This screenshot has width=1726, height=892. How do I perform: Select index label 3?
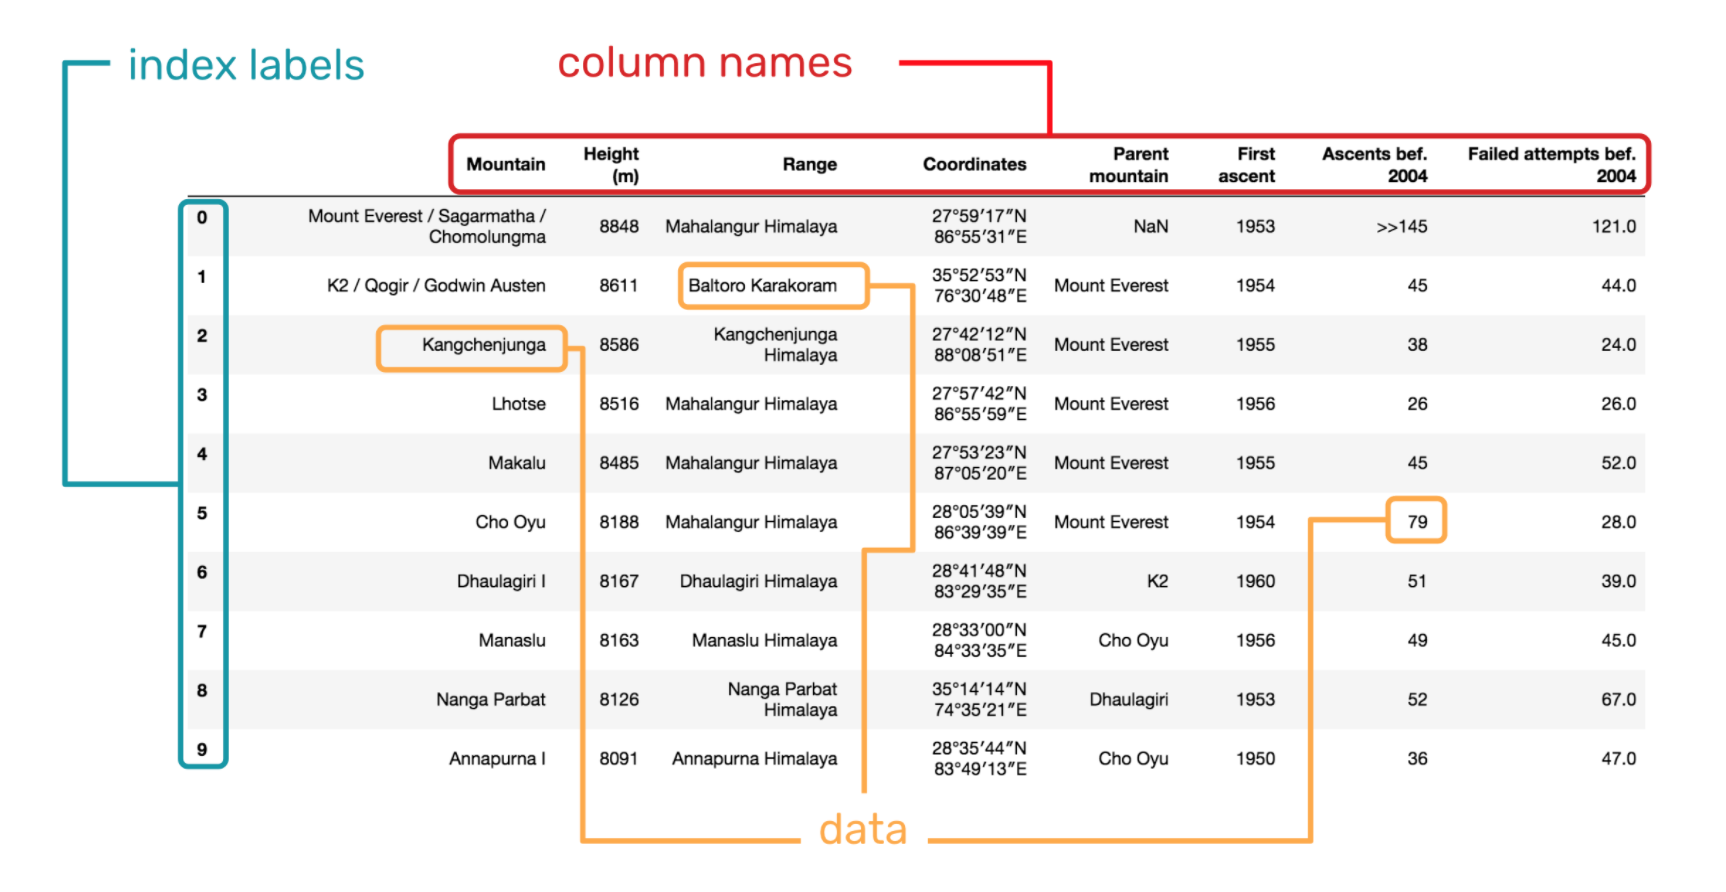coord(202,394)
